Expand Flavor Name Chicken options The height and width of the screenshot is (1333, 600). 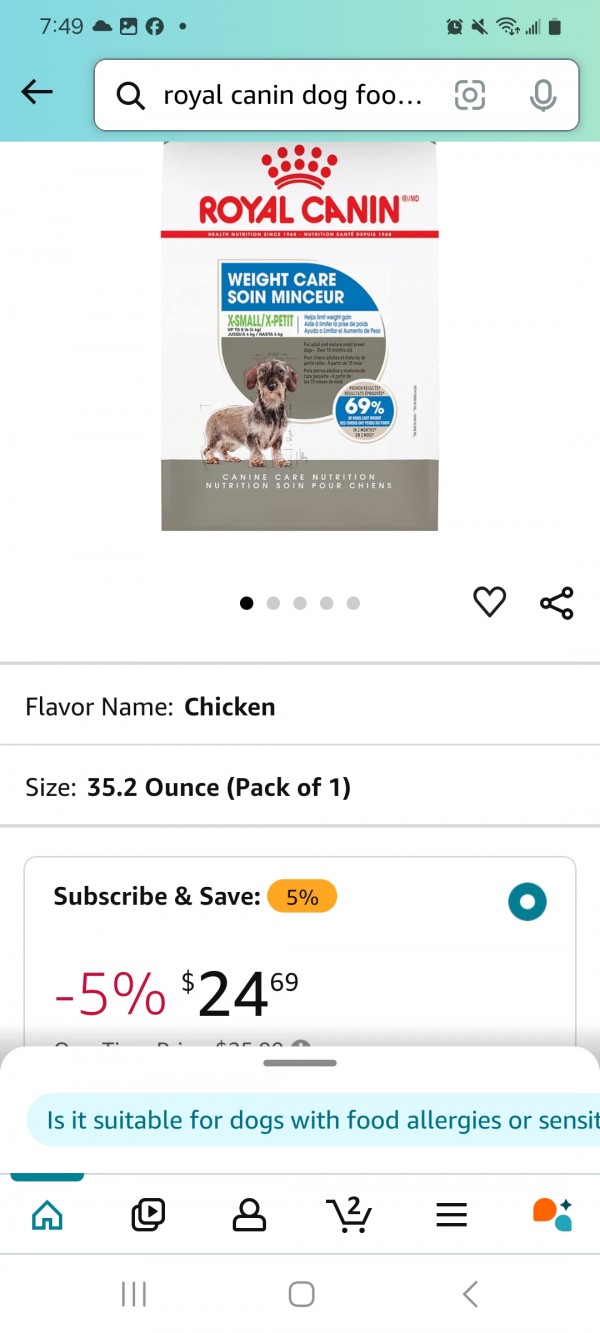pos(300,707)
